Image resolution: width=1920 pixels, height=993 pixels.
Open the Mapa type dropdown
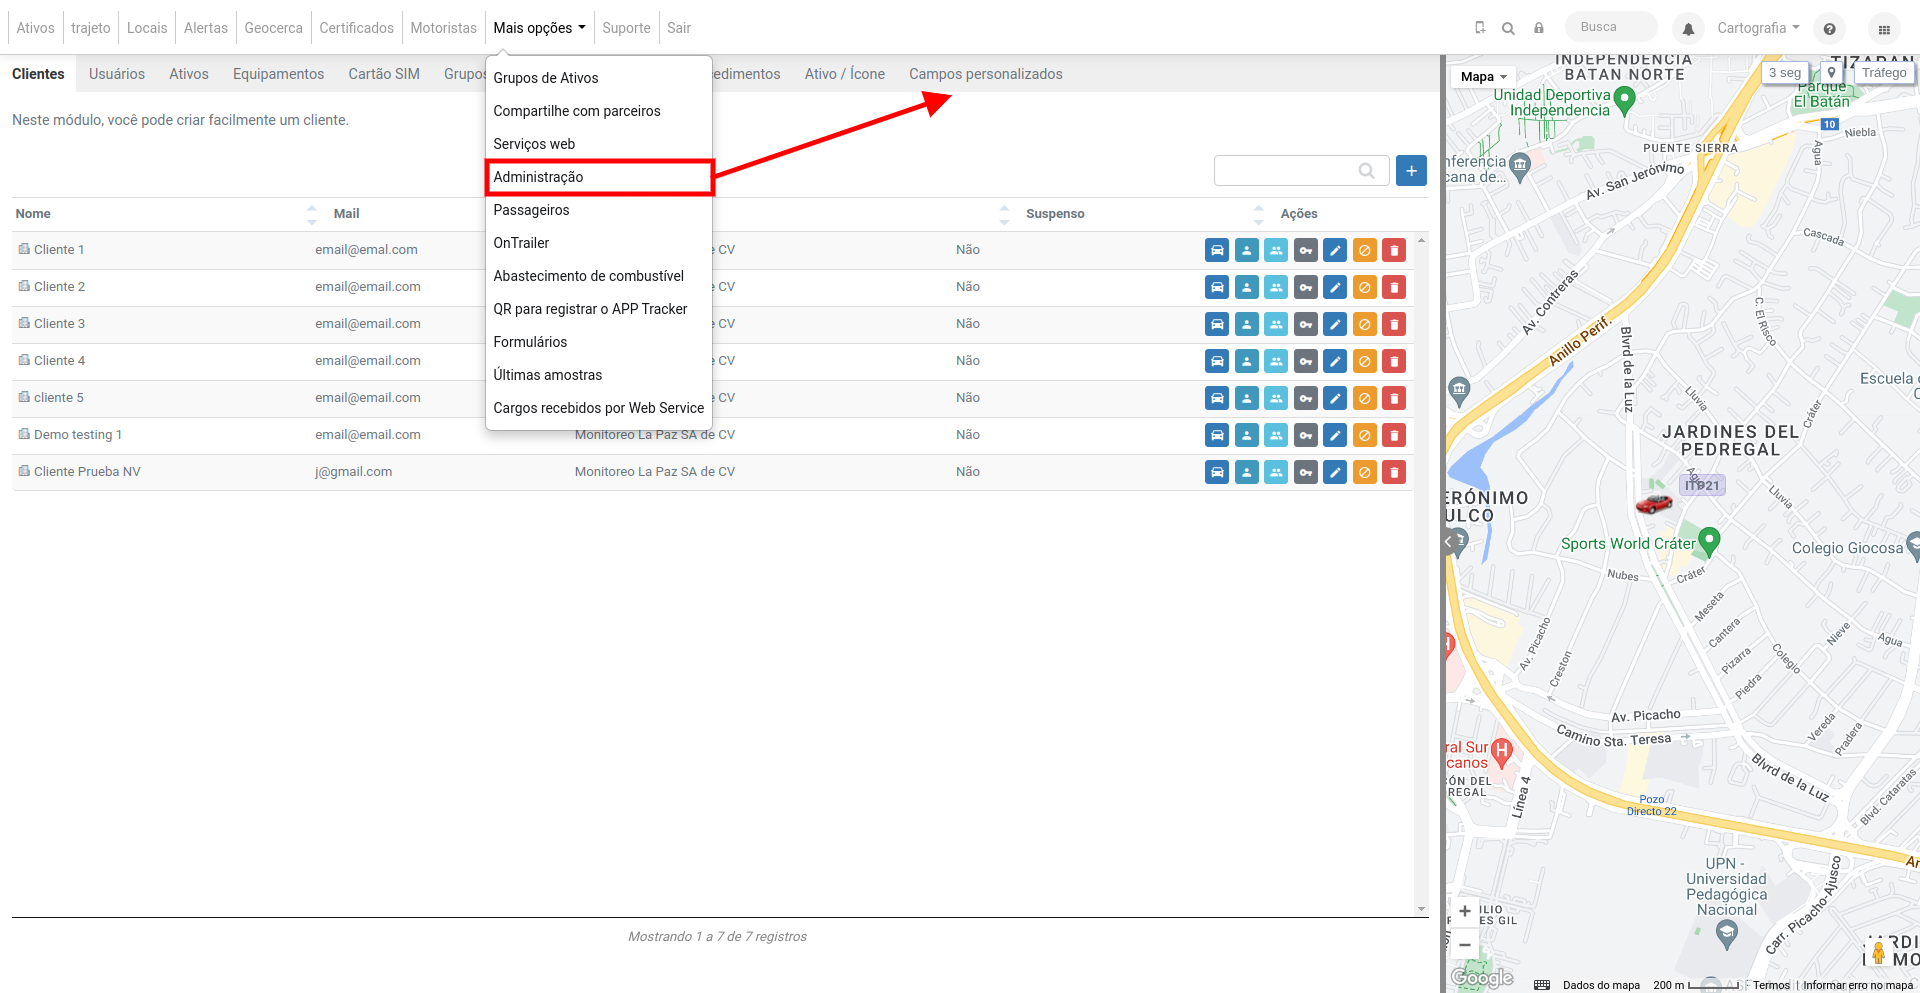point(1483,77)
